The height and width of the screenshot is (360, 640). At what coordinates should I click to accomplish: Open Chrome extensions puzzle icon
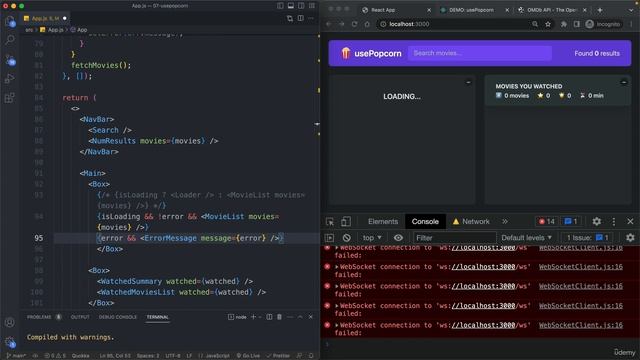click(x=564, y=24)
